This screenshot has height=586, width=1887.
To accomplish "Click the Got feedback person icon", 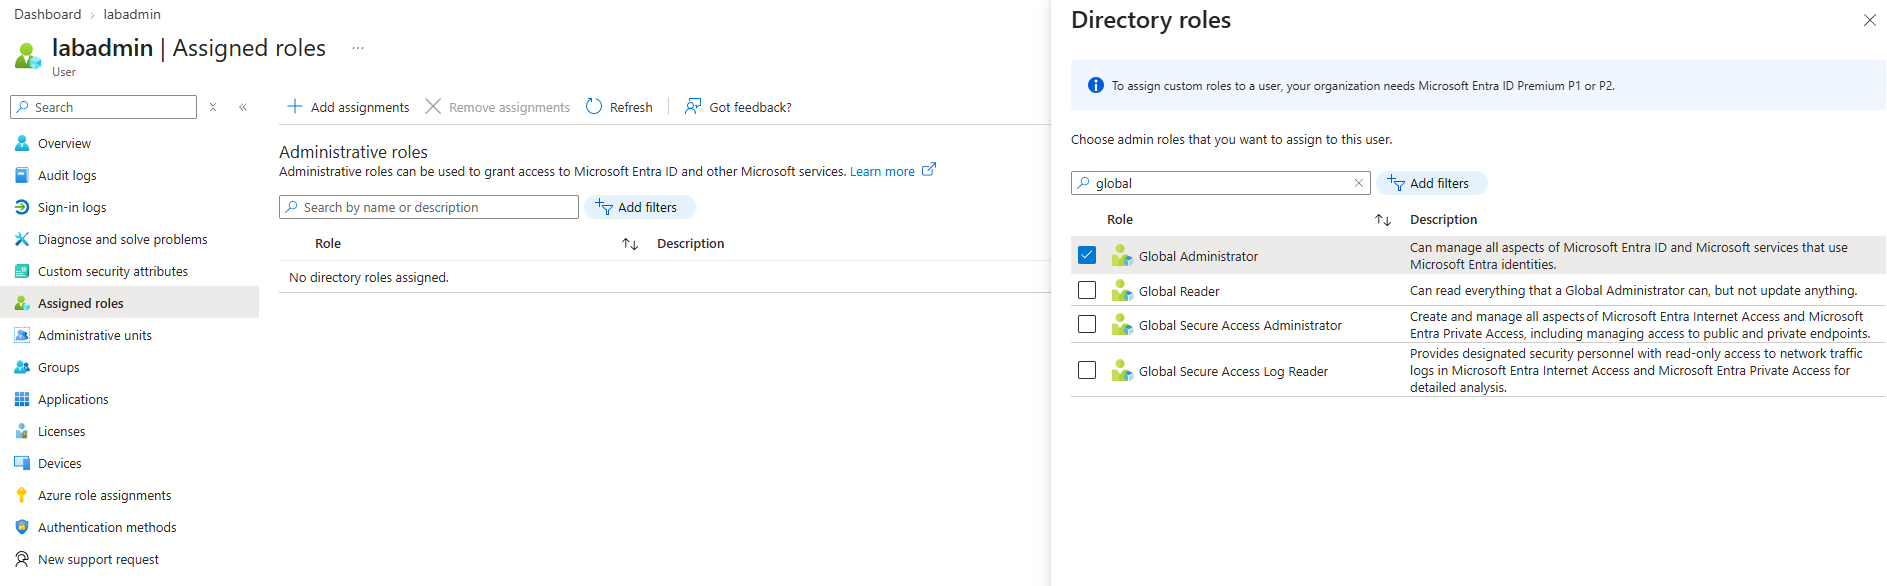I will (x=693, y=106).
